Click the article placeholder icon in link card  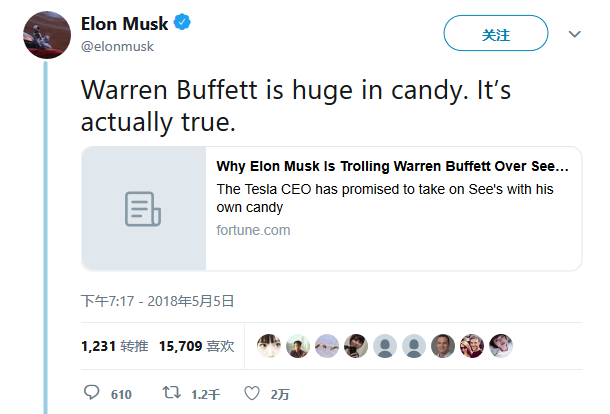143,209
